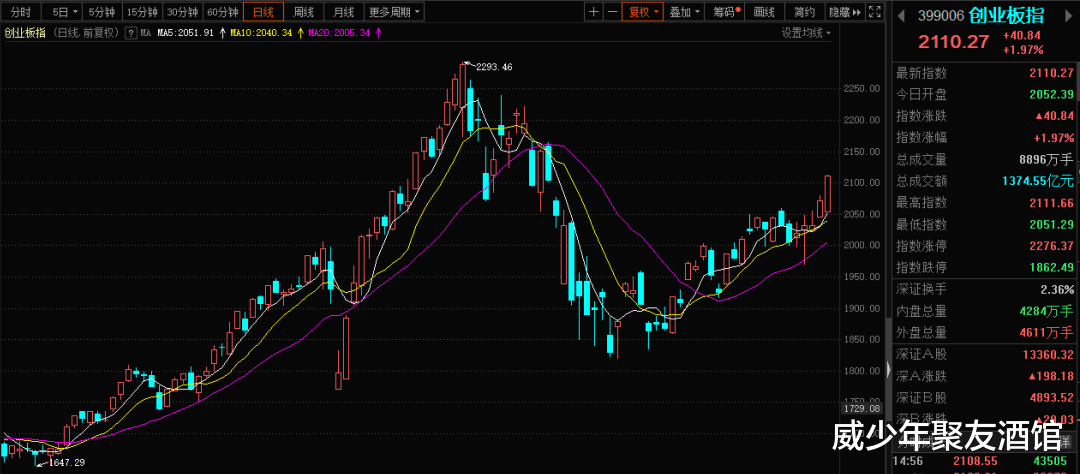Select the 周线 weekly chart tab
The width and height of the screenshot is (1080, 474).
coord(304,12)
